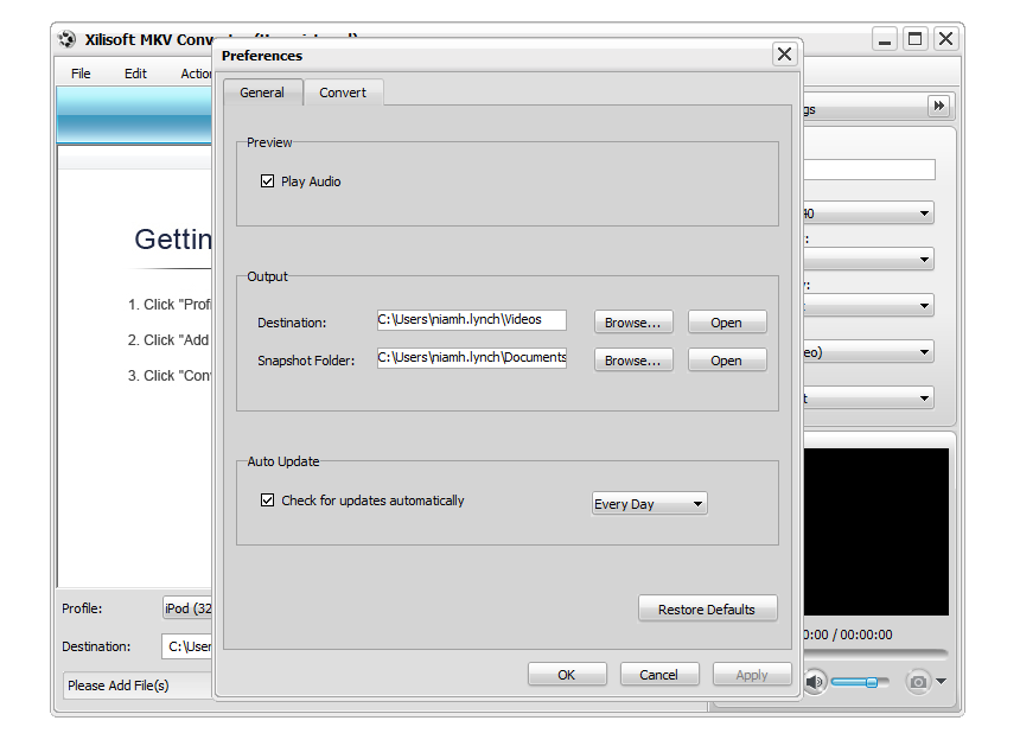This screenshot has height=746, width=1020.
Task: Cancel the Preferences dialog
Action: (659, 674)
